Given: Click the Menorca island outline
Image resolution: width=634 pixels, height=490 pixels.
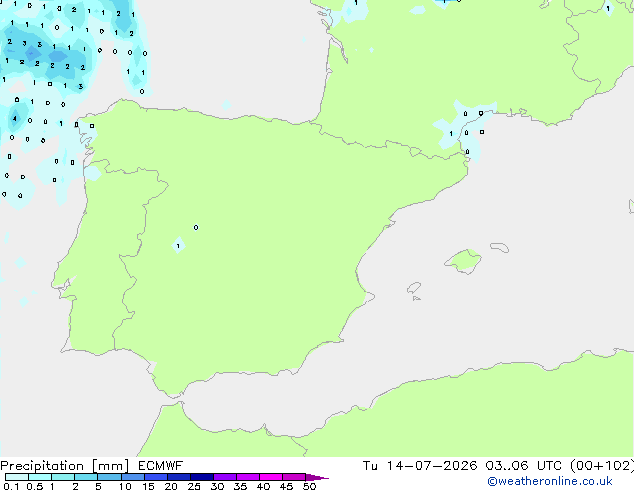Looking at the screenshot, I should tap(500, 247).
